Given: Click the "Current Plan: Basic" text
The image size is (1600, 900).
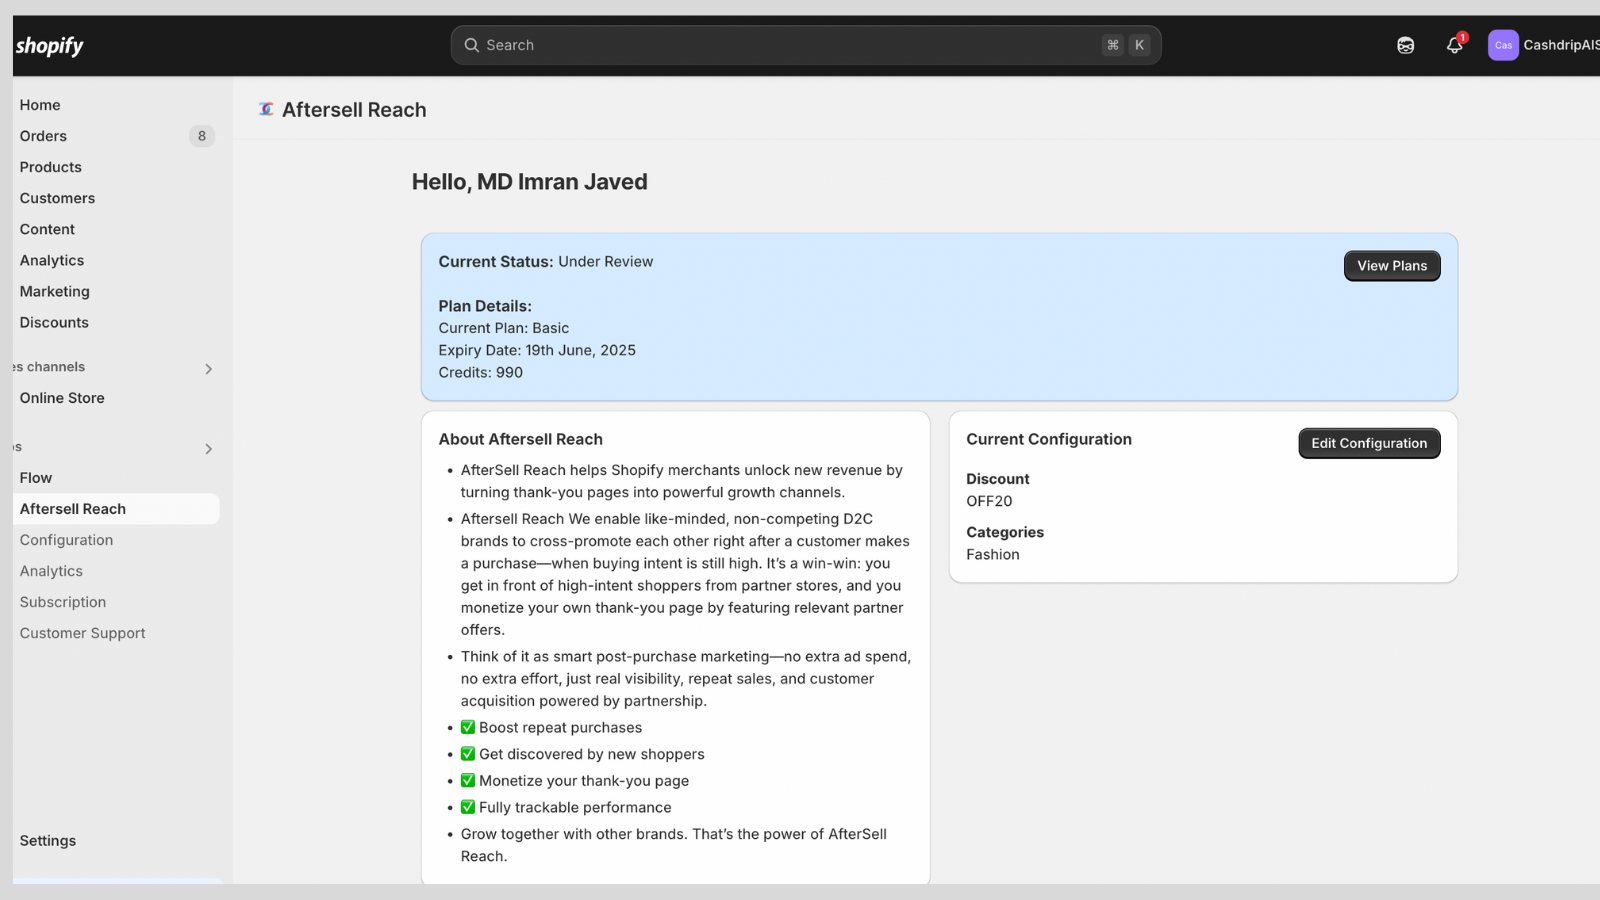Looking at the screenshot, I should (x=504, y=328).
